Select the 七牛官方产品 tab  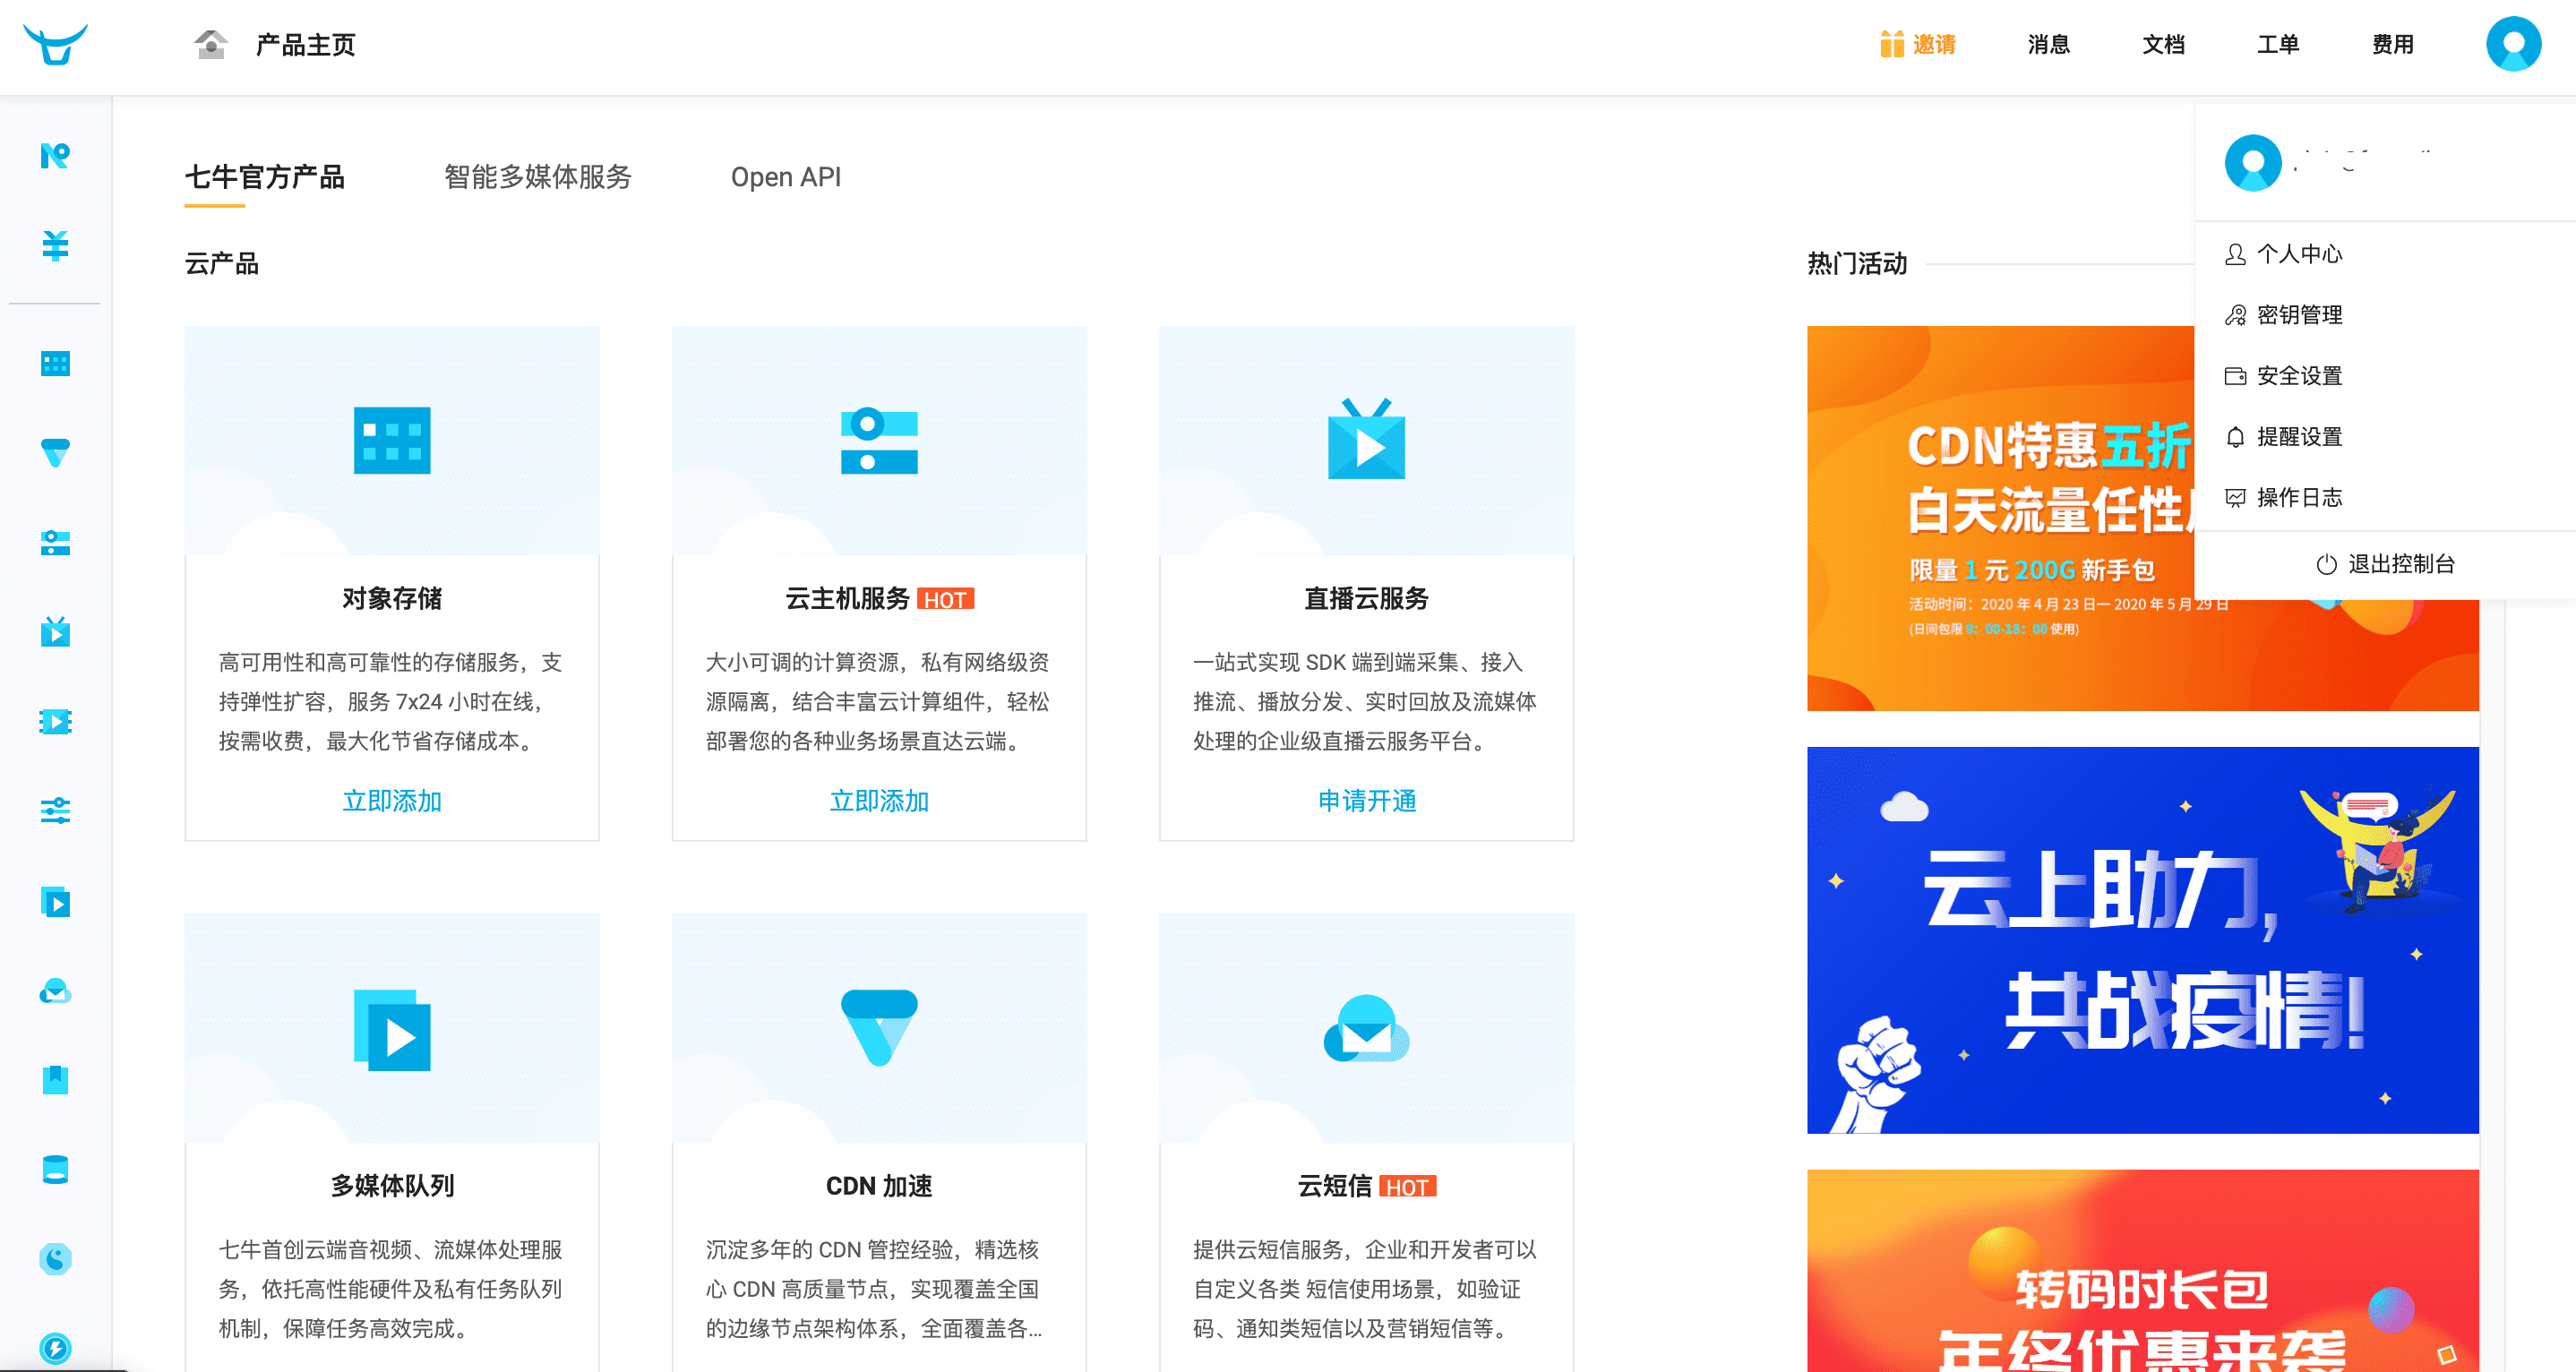[265, 177]
